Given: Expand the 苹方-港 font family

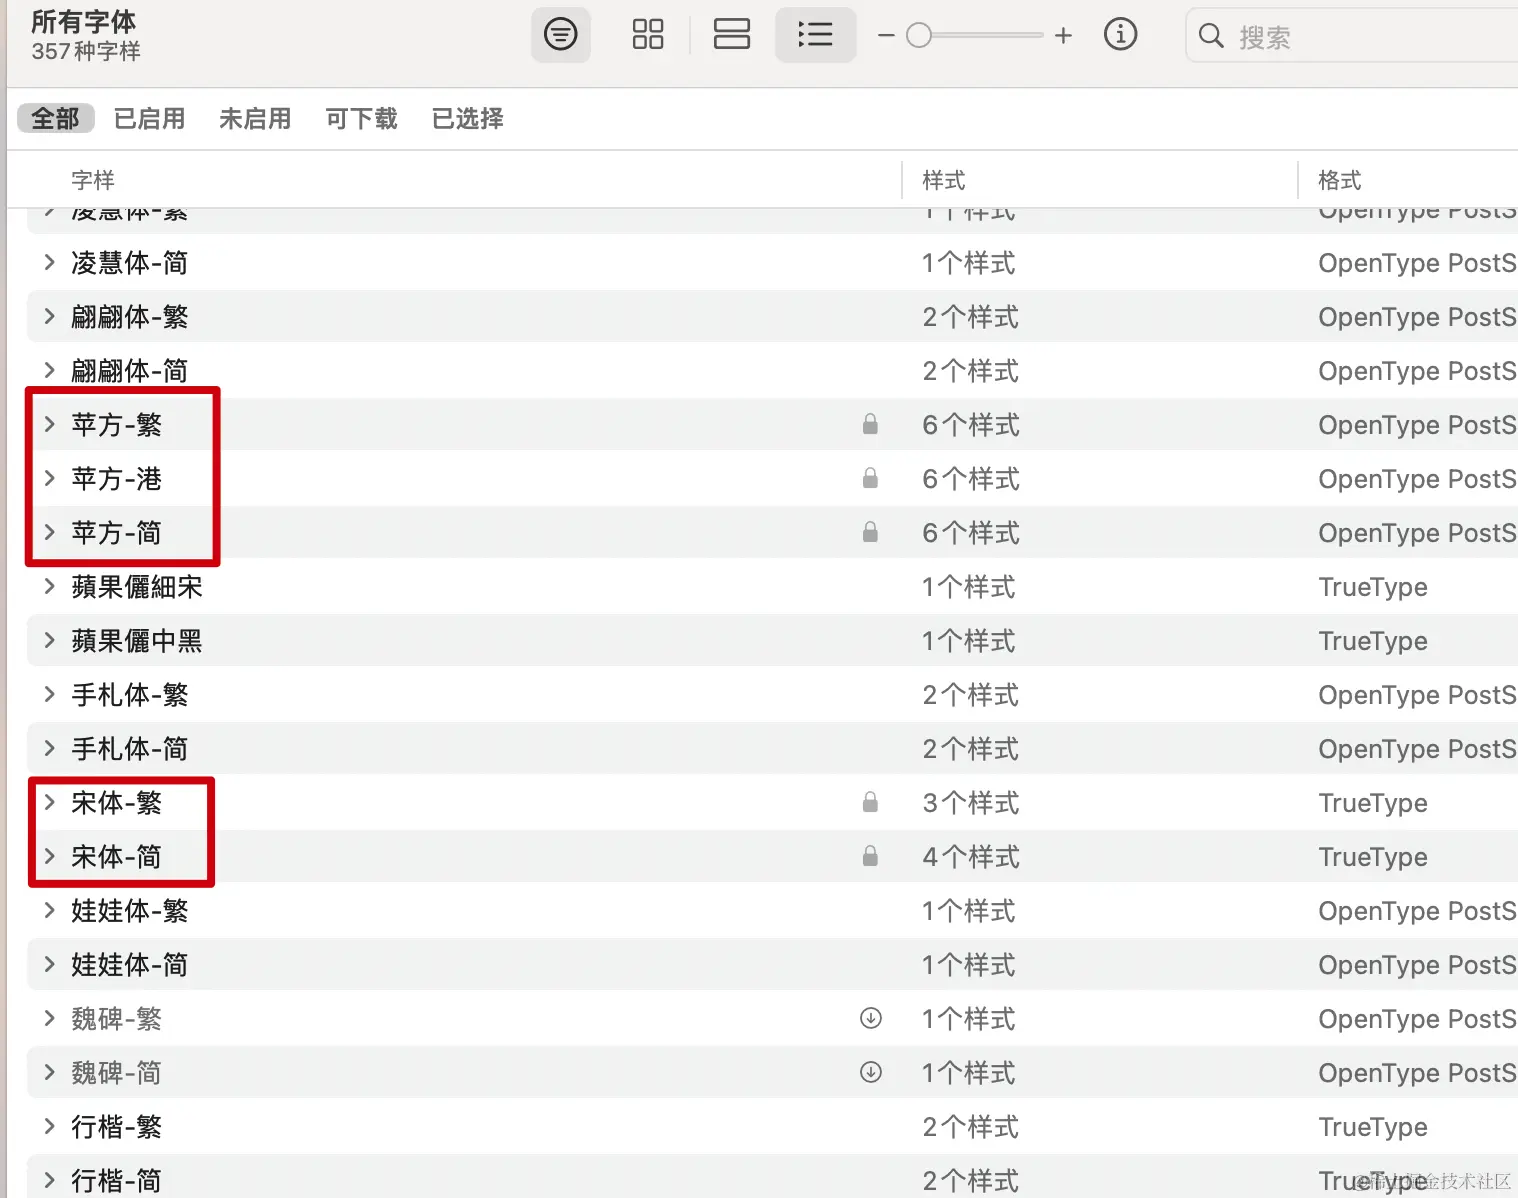Looking at the screenshot, I should (49, 478).
